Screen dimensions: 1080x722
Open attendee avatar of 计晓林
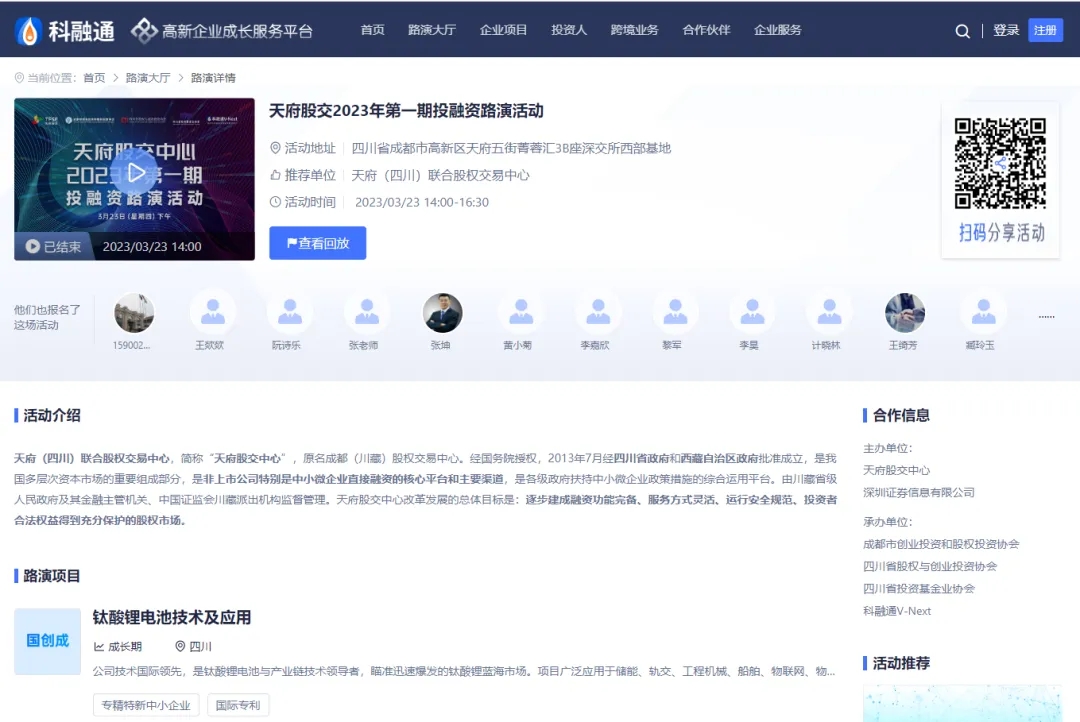coord(829,313)
